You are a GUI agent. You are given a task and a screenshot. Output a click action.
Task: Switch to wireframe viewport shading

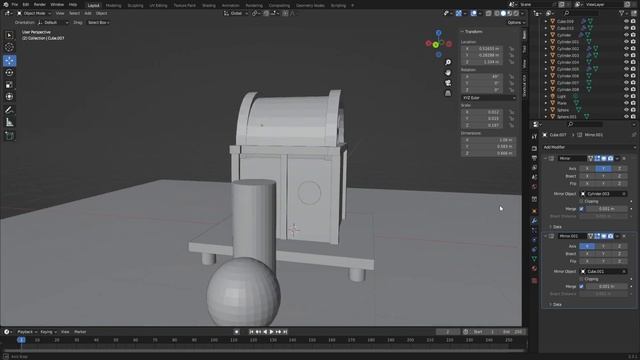point(497,13)
